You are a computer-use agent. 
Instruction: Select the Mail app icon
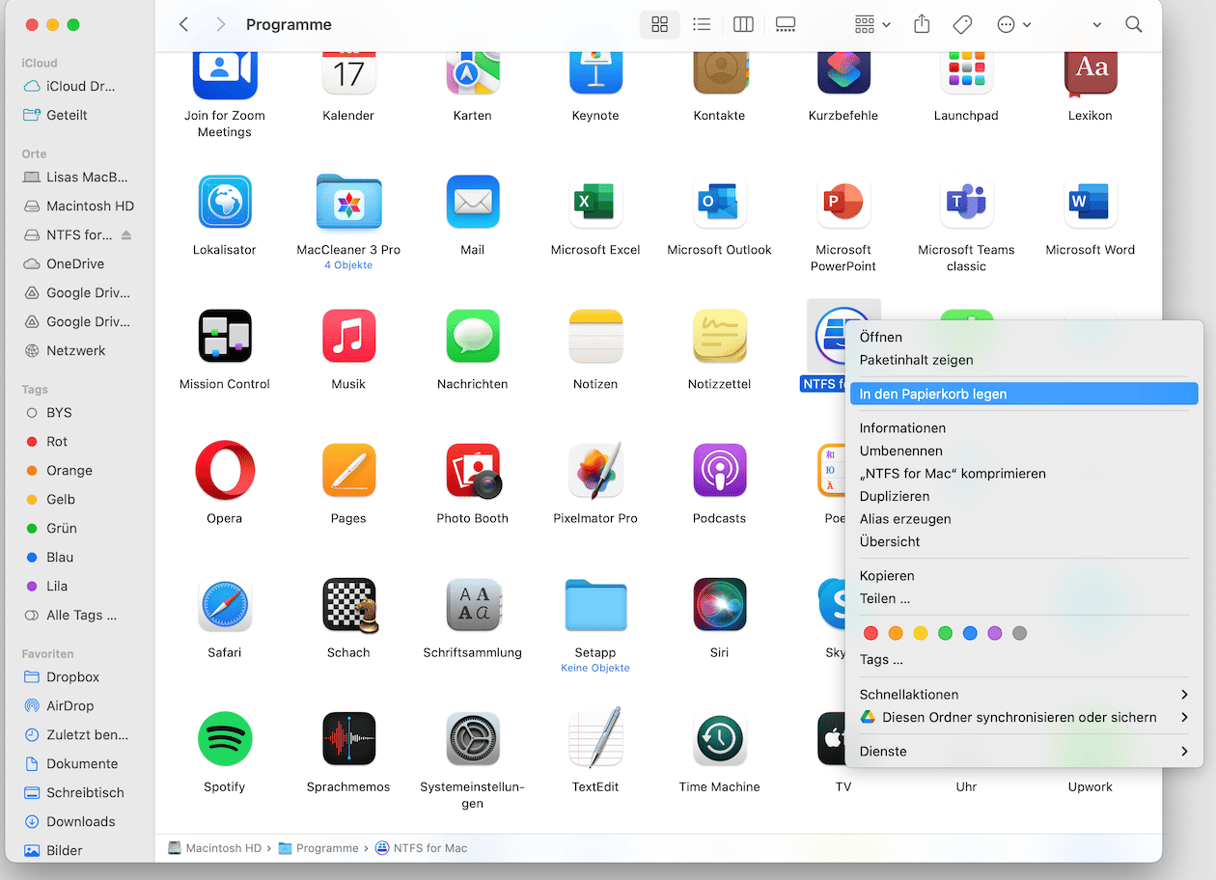(x=472, y=203)
